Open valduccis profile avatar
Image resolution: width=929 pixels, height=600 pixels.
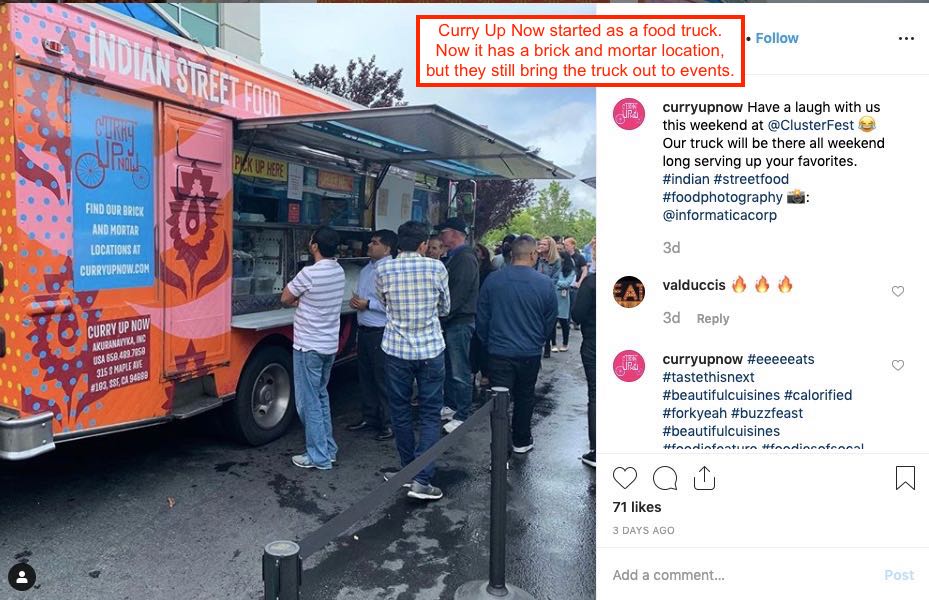[629, 292]
